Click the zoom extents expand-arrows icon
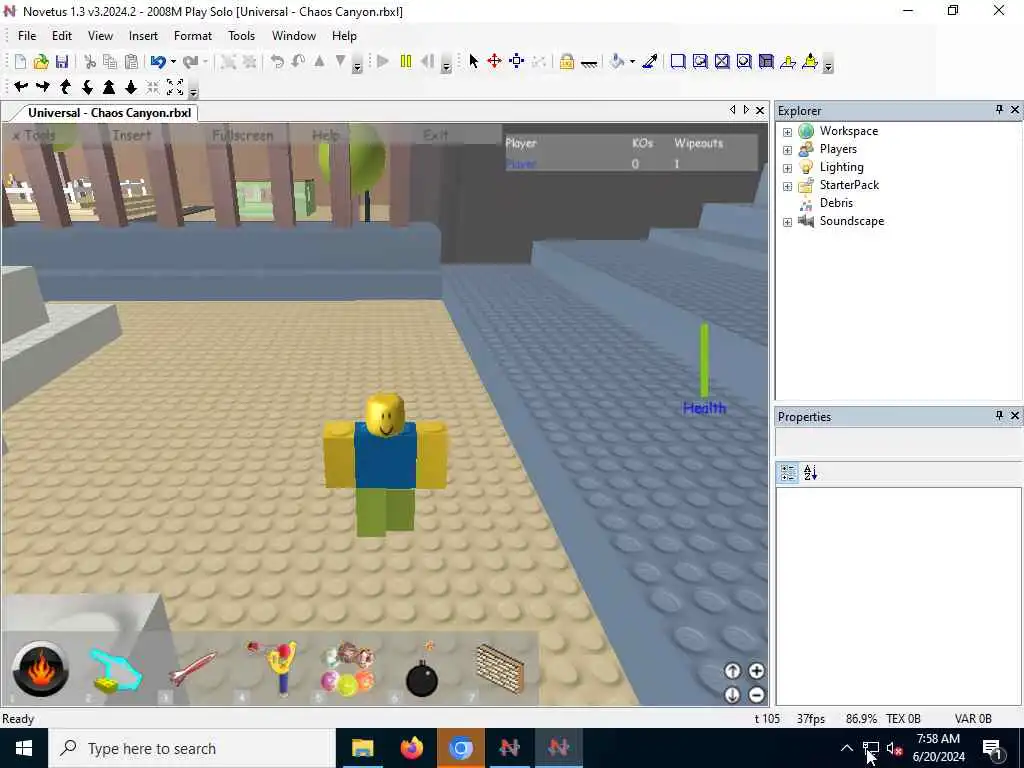This screenshot has height=768, width=1024. (x=175, y=86)
